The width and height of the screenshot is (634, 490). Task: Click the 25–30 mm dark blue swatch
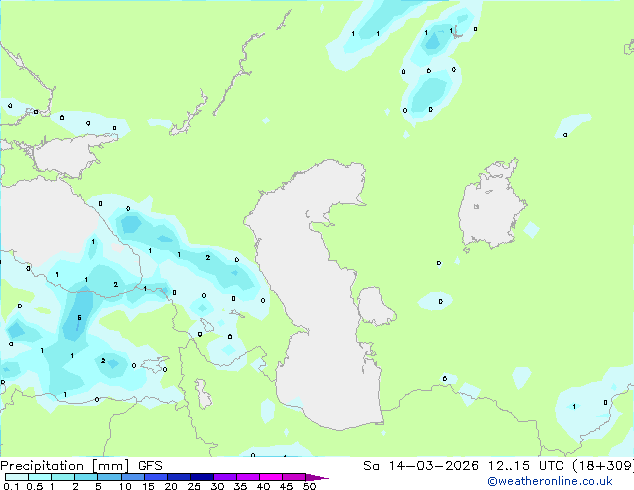(x=202, y=477)
